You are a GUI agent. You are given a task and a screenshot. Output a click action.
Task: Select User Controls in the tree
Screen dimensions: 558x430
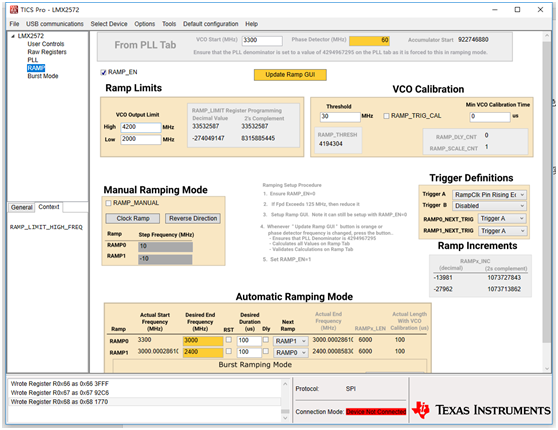(46, 44)
